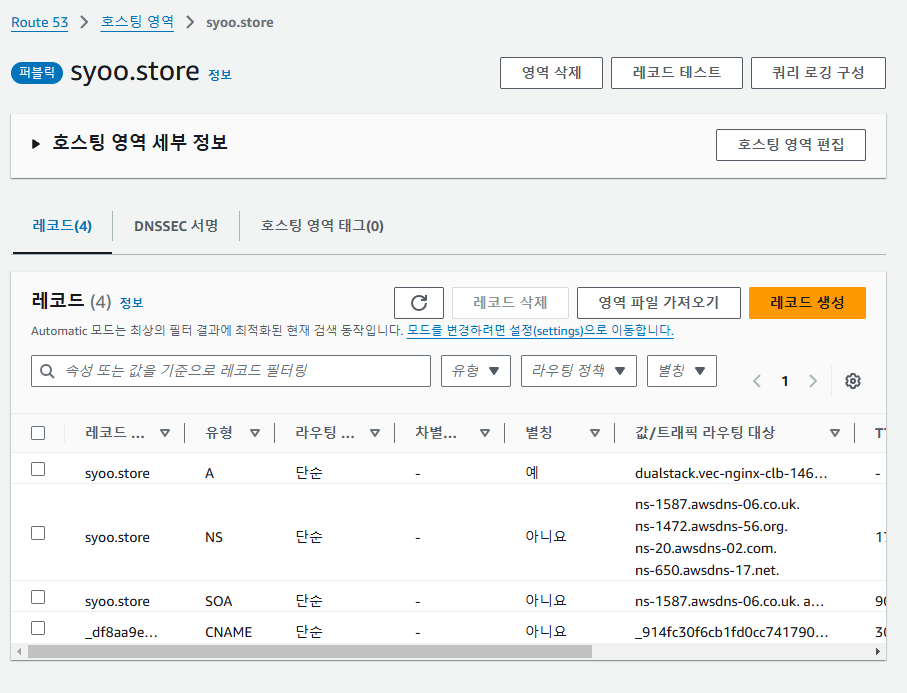The width and height of the screenshot is (907, 693).
Task: Sort by 라우팅 column arrow
Action: pyautogui.click(x=375, y=433)
